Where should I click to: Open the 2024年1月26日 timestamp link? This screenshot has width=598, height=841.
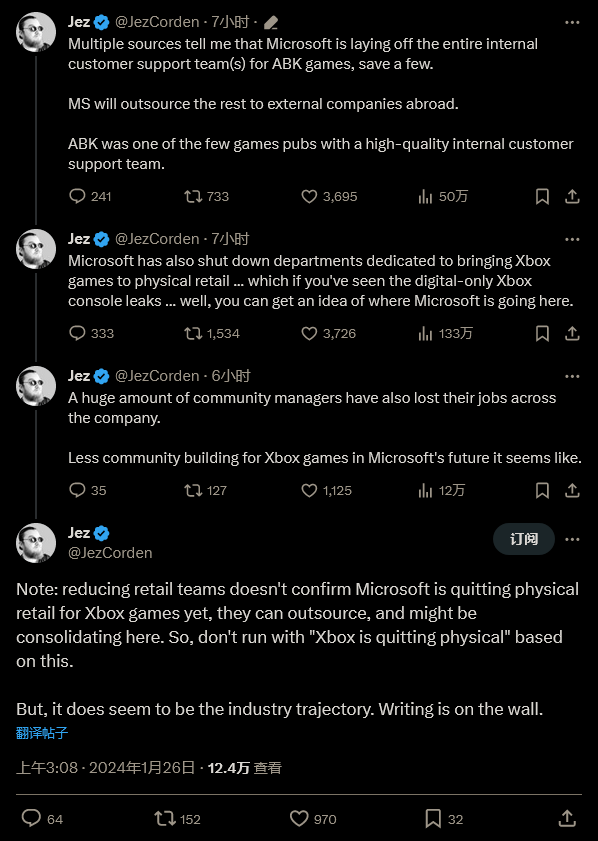tap(142, 768)
